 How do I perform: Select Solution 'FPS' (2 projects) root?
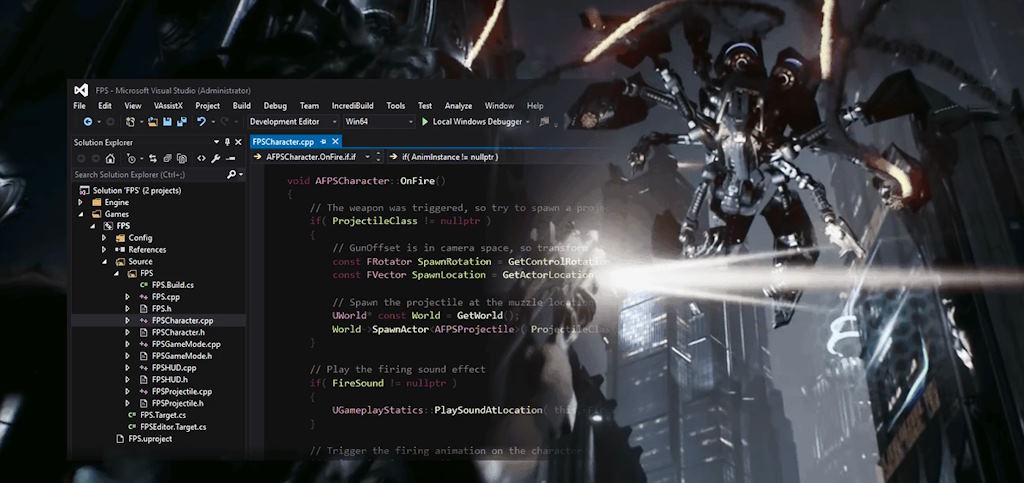pyautogui.click(x=136, y=191)
